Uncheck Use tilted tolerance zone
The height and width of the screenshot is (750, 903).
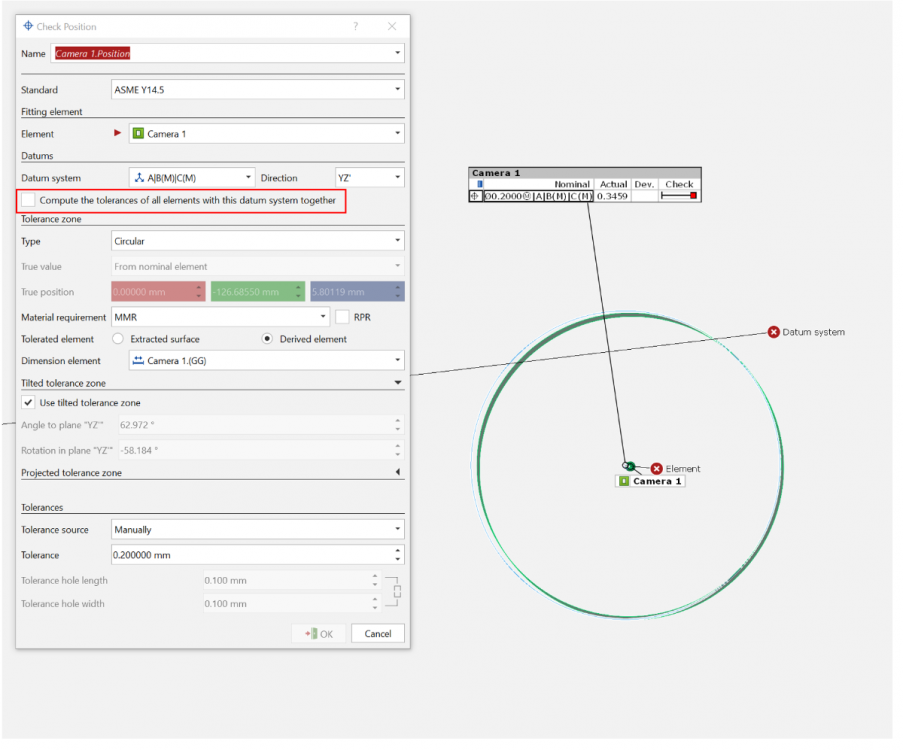(x=28, y=402)
